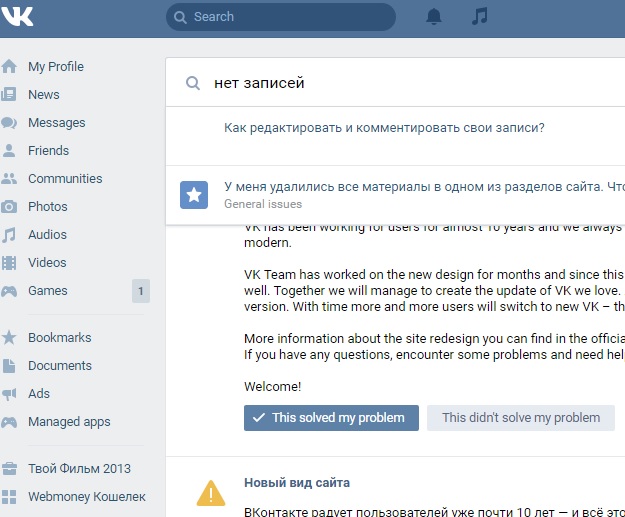This screenshot has height=517, width=625.
Task: Open the music note player icon
Action: click(480, 17)
